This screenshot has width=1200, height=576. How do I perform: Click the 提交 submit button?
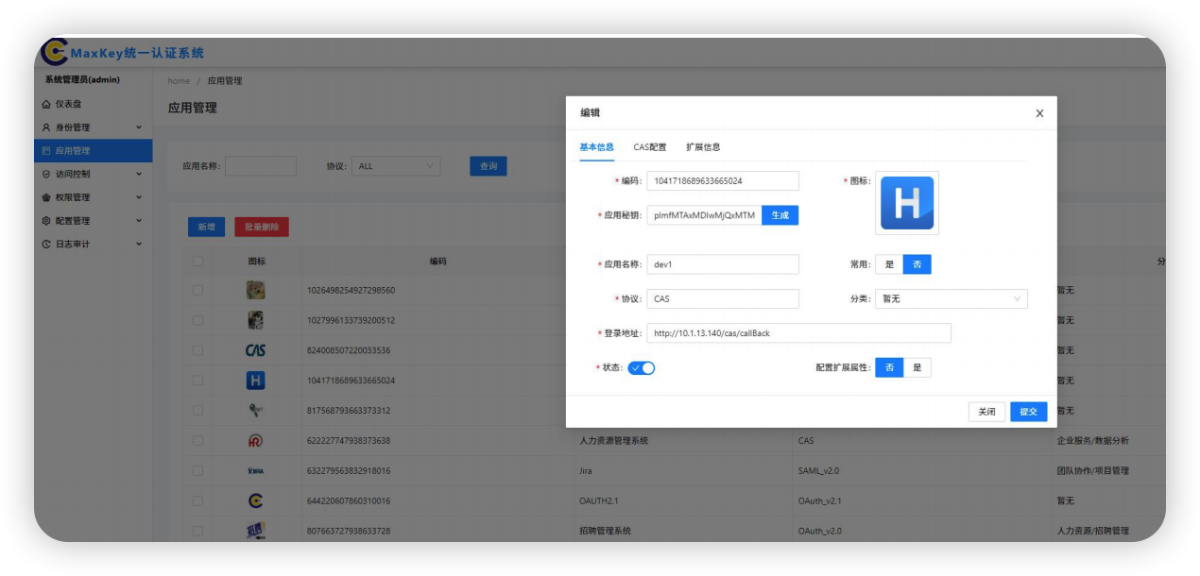tap(1028, 411)
